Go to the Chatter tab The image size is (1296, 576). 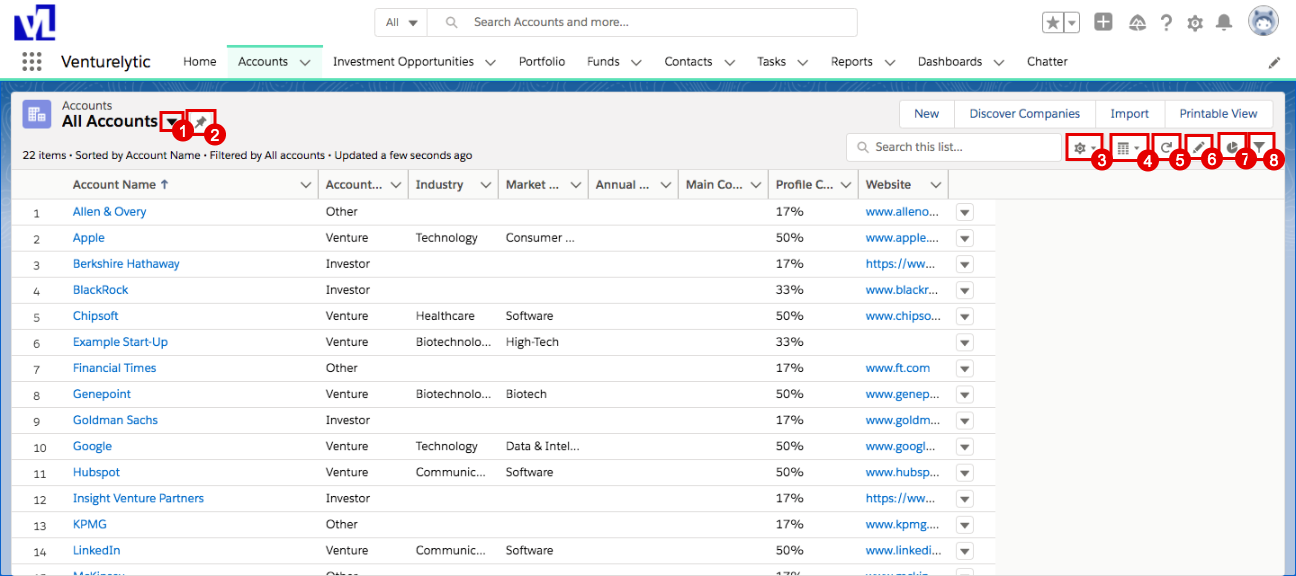(x=1047, y=62)
